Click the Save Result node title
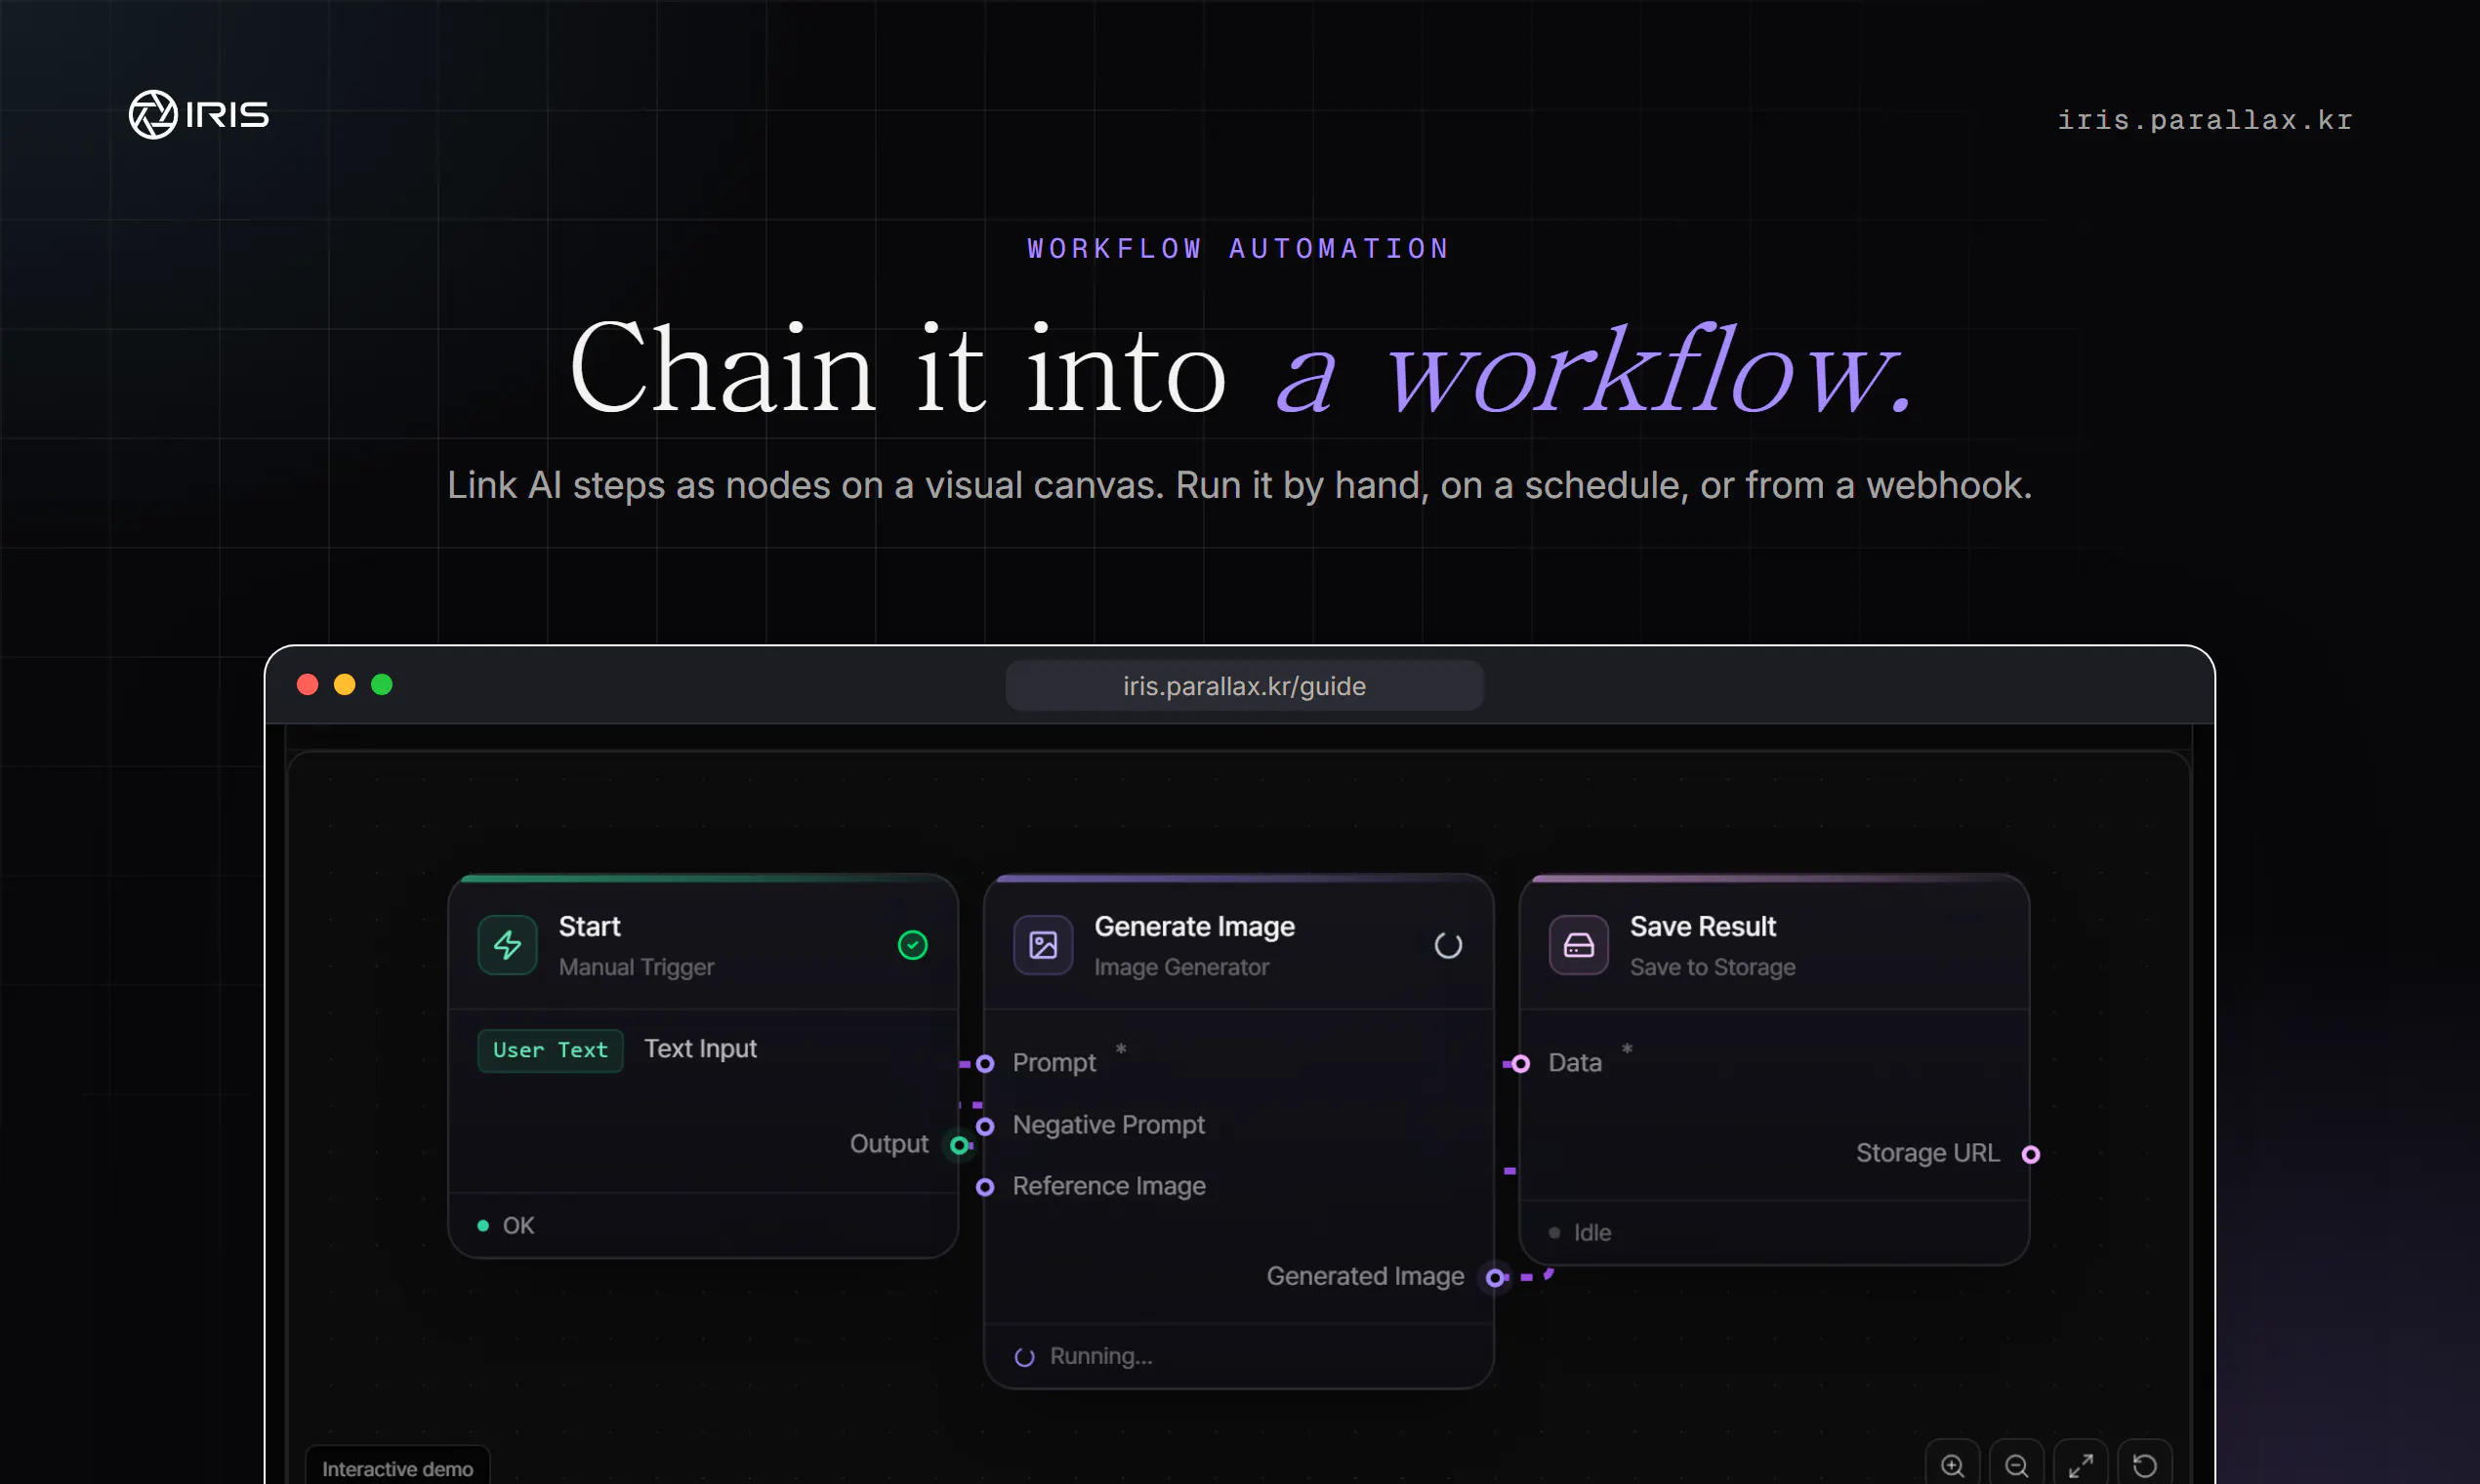 pyautogui.click(x=1703, y=926)
